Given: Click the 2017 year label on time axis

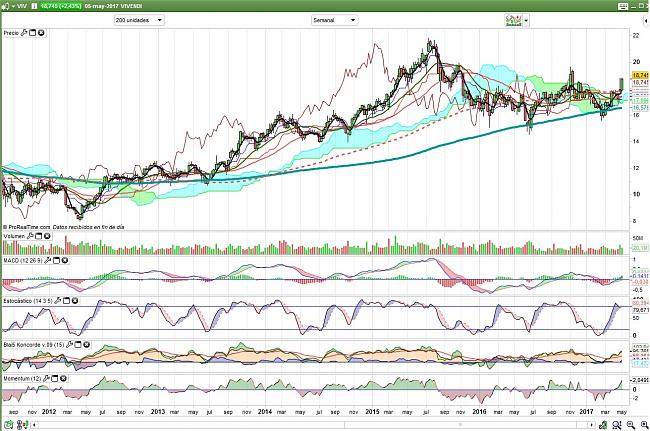Looking at the screenshot, I should point(586,412).
